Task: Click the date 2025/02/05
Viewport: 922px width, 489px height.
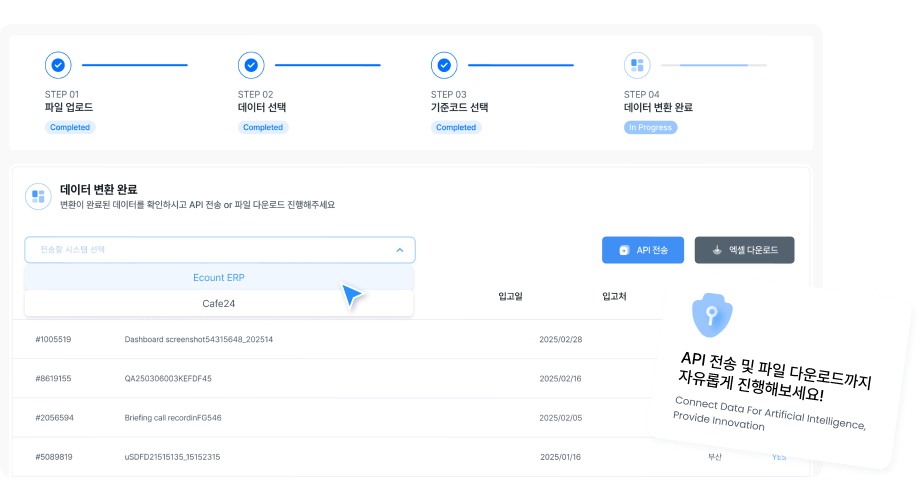Action: point(560,418)
